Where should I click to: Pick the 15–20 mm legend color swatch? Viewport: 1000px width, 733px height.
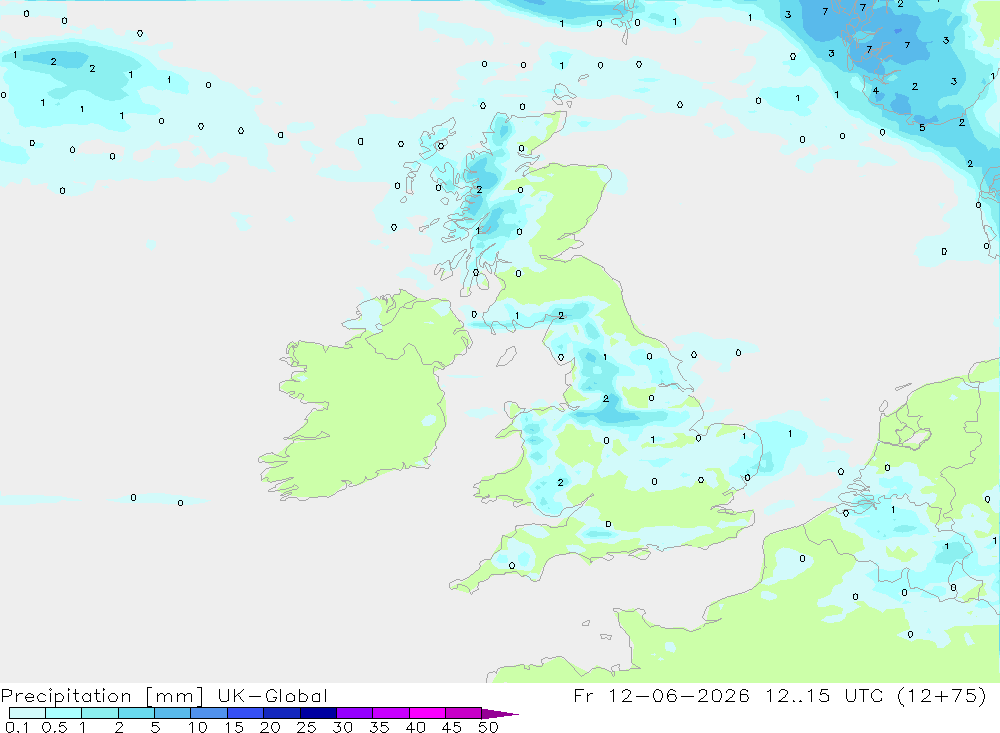245,713
